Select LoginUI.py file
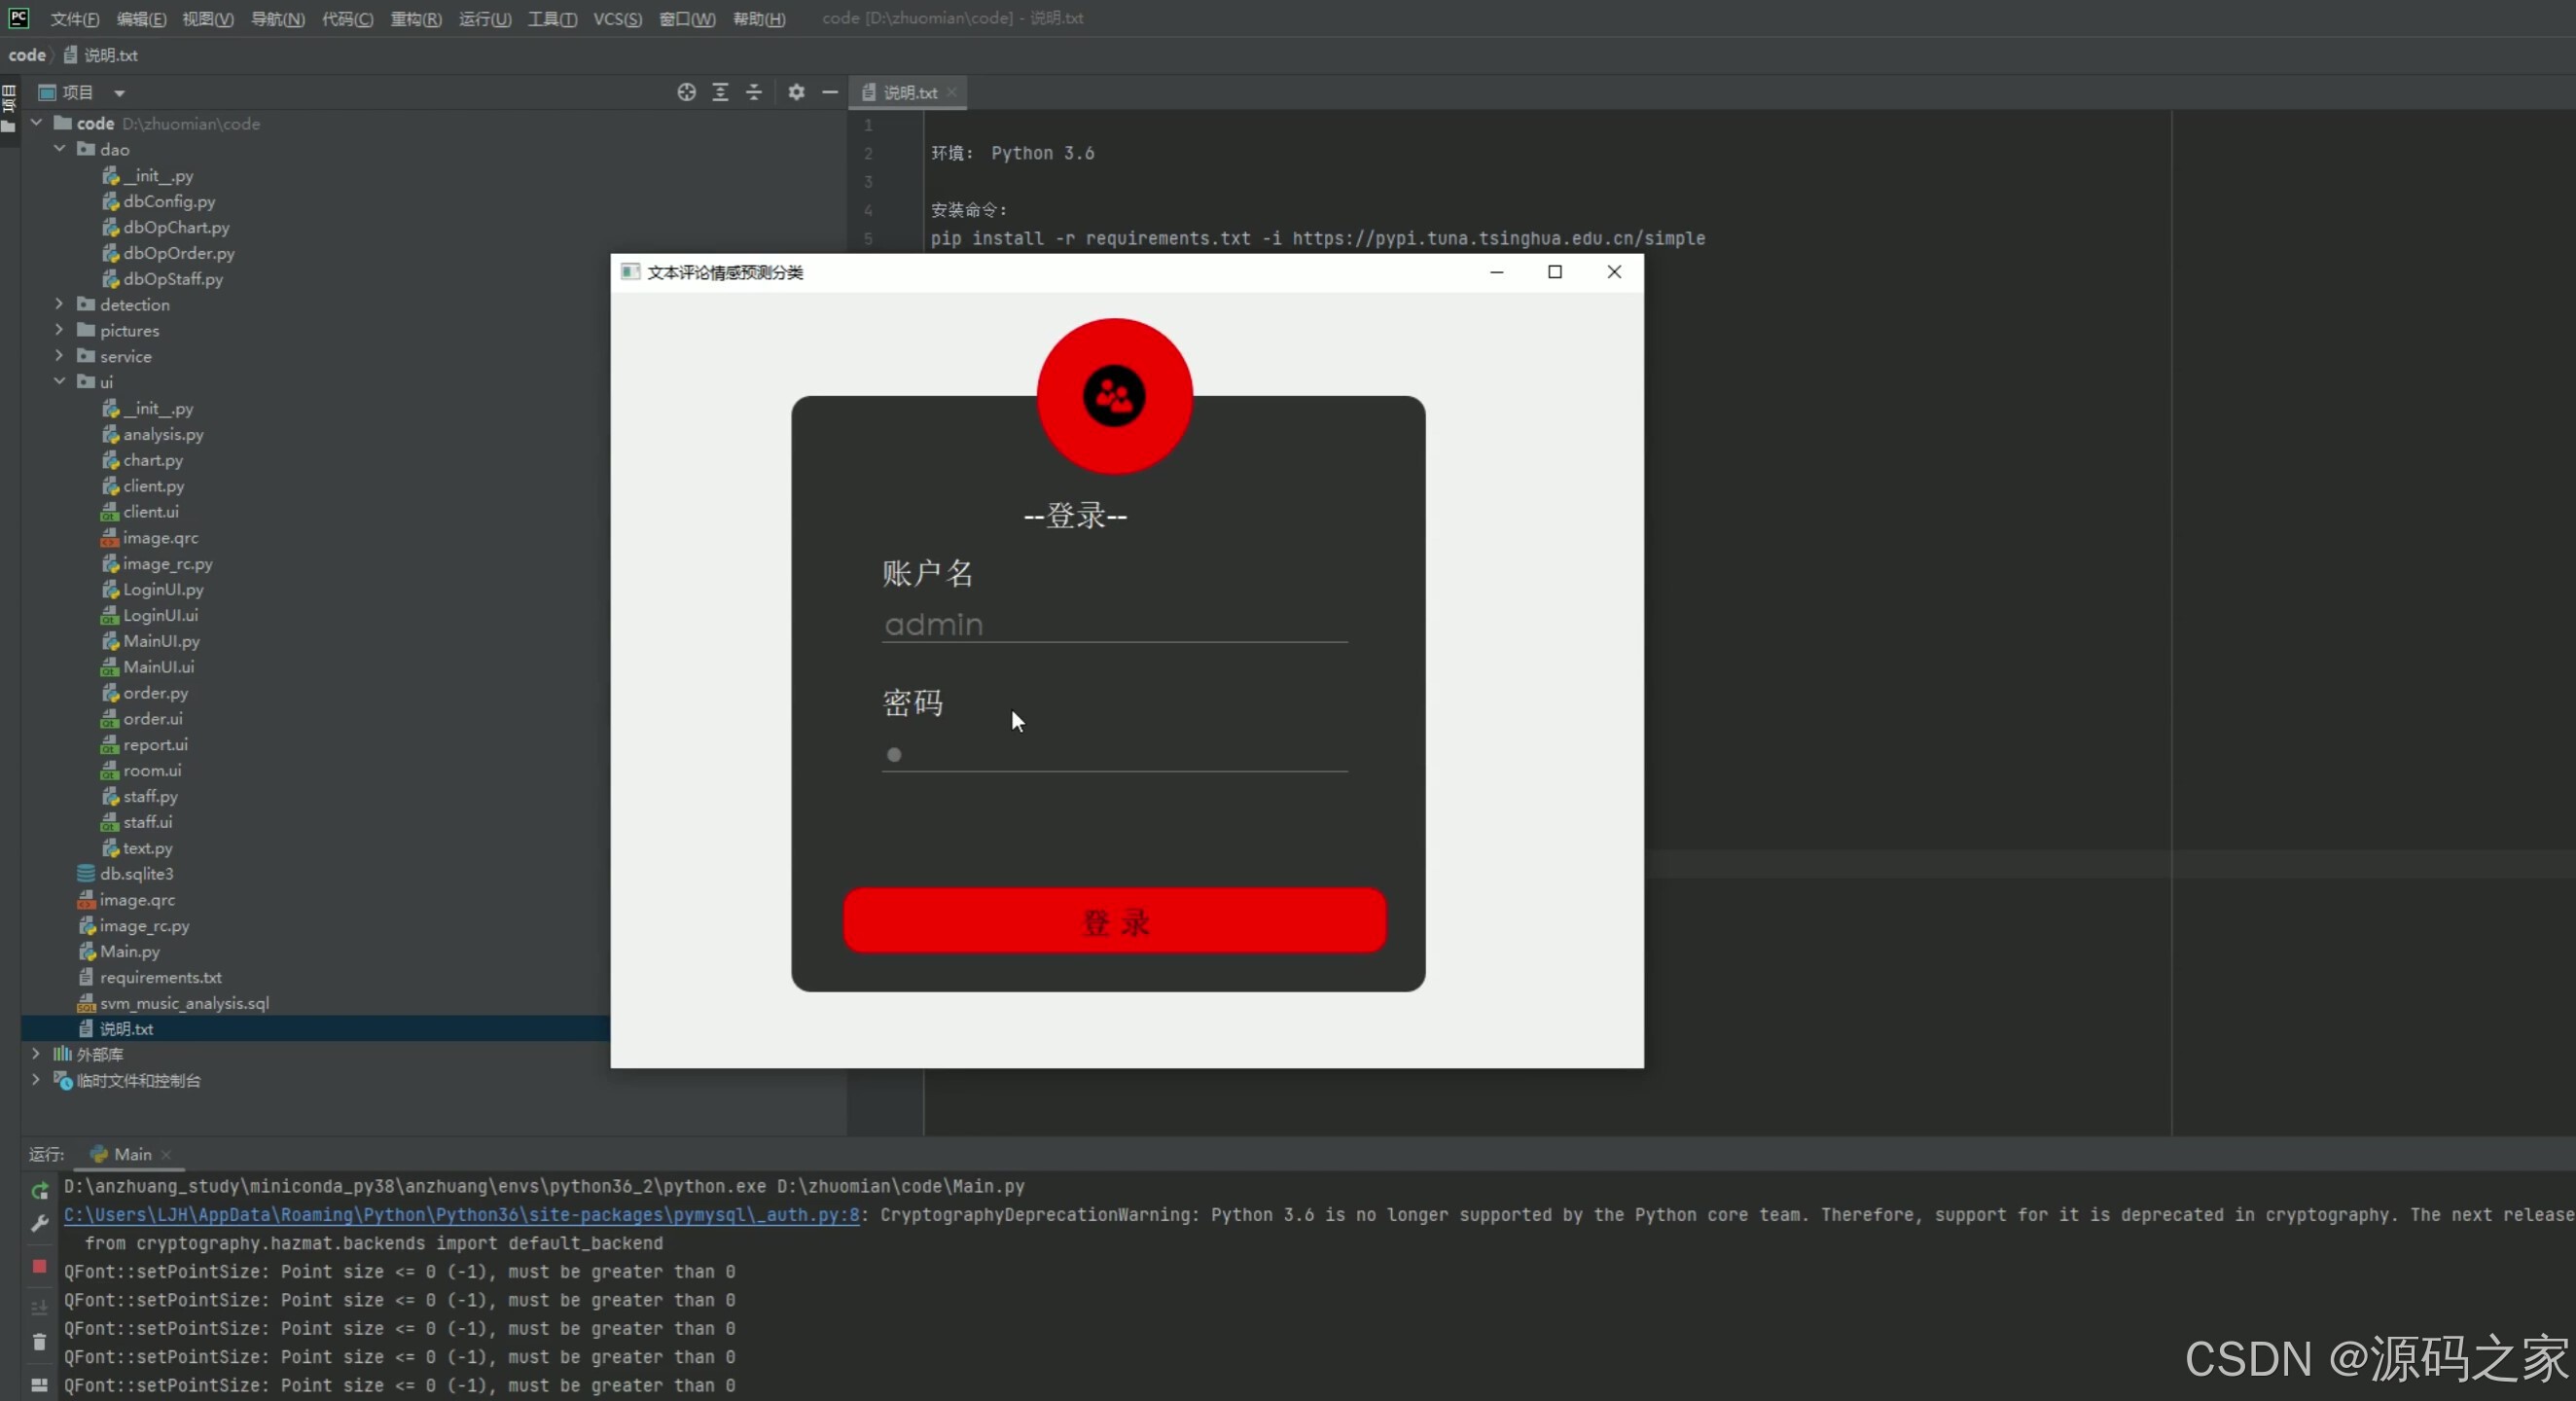The height and width of the screenshot is (1401, 2576). pyautogui.click(x=153, y=589)
